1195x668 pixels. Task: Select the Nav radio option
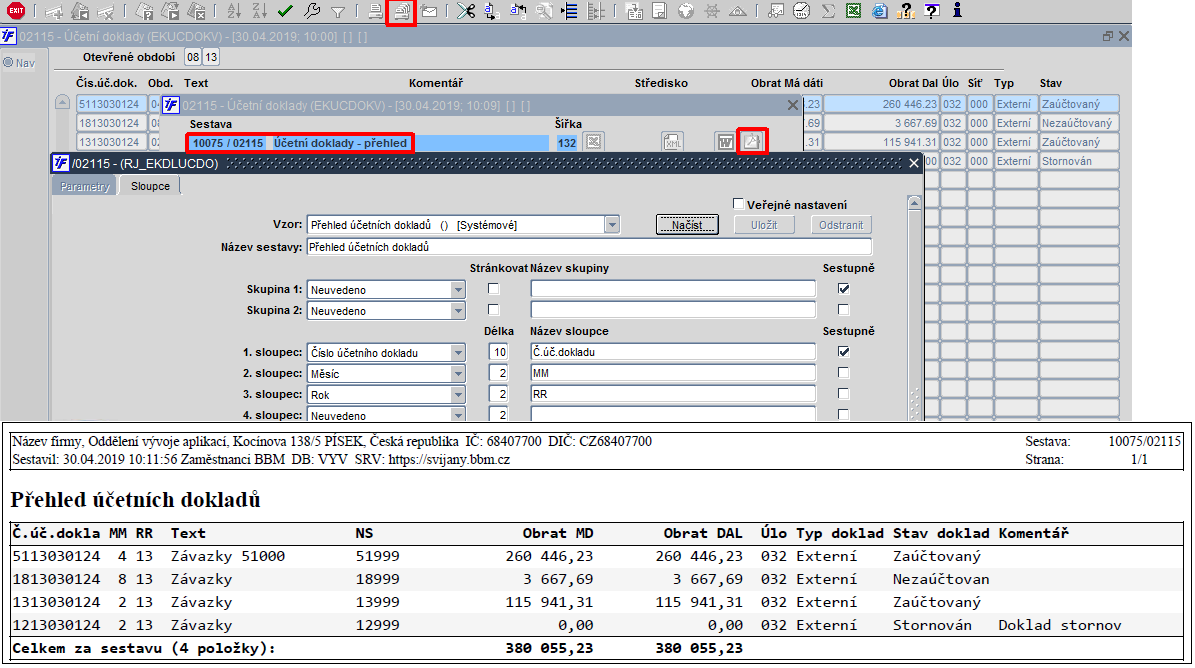click(x=8, y=62)
